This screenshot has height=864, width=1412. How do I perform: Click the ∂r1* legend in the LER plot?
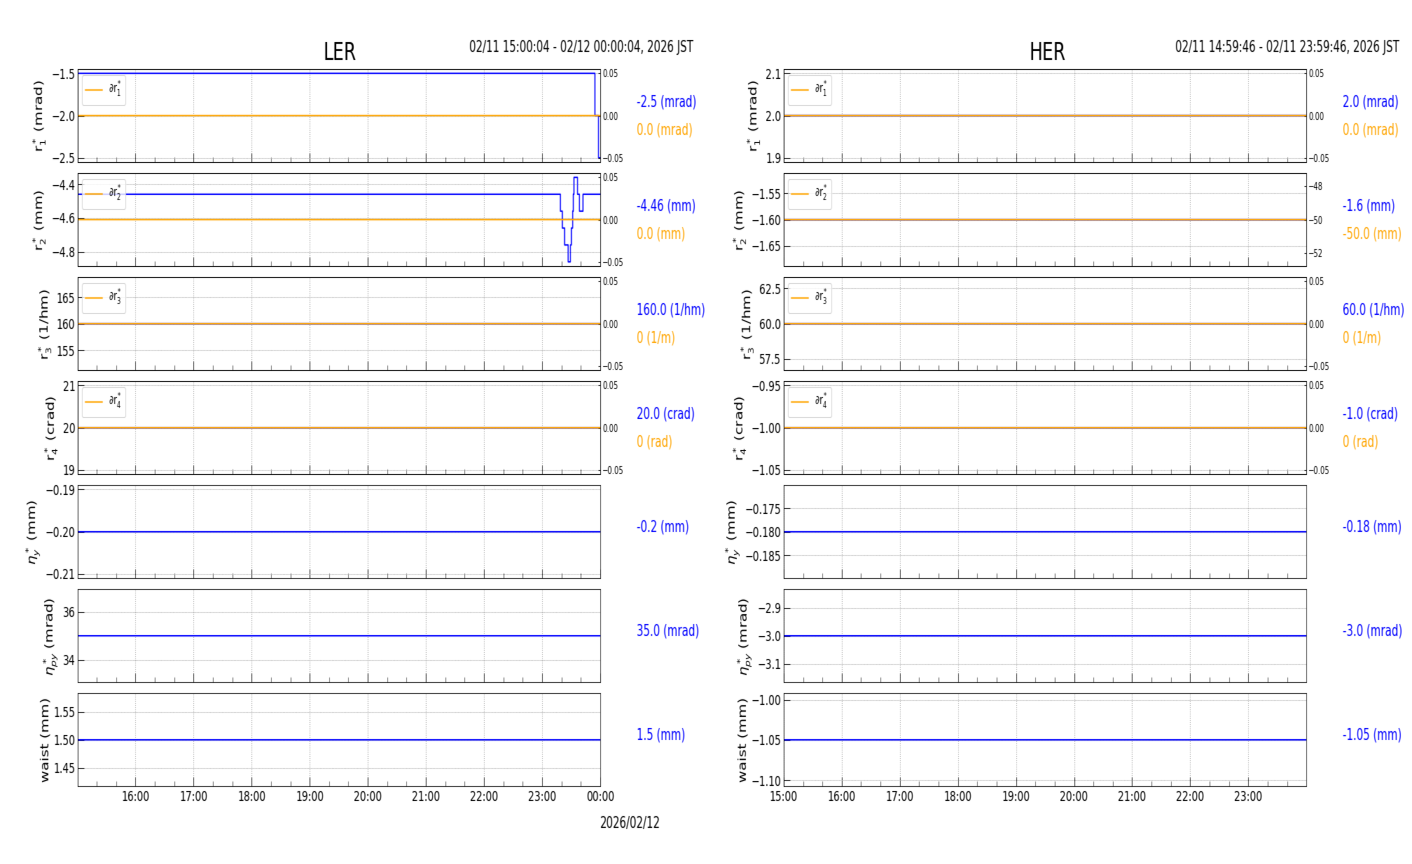pos(104,90)
